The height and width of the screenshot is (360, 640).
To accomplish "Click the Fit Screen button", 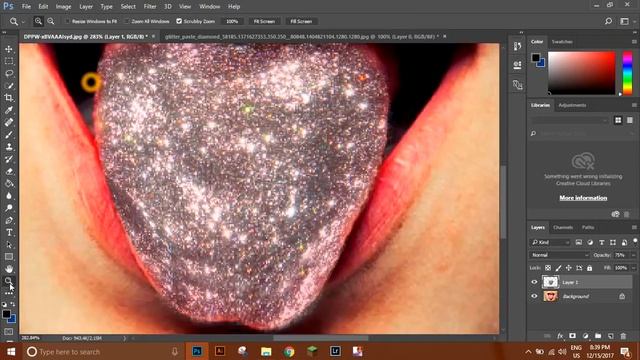I will [264, 21].
